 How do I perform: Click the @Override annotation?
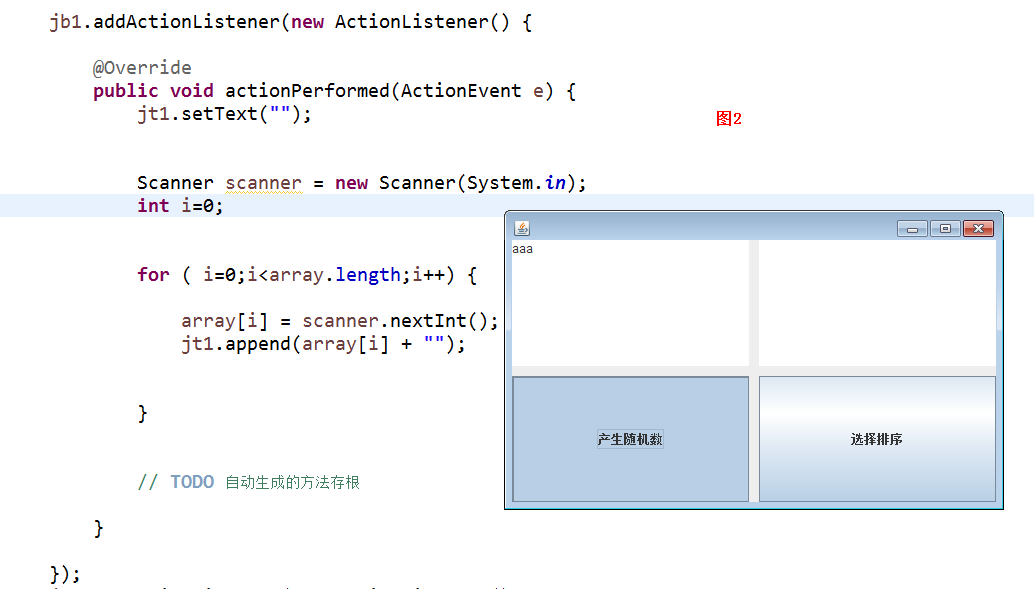(142, 68)
